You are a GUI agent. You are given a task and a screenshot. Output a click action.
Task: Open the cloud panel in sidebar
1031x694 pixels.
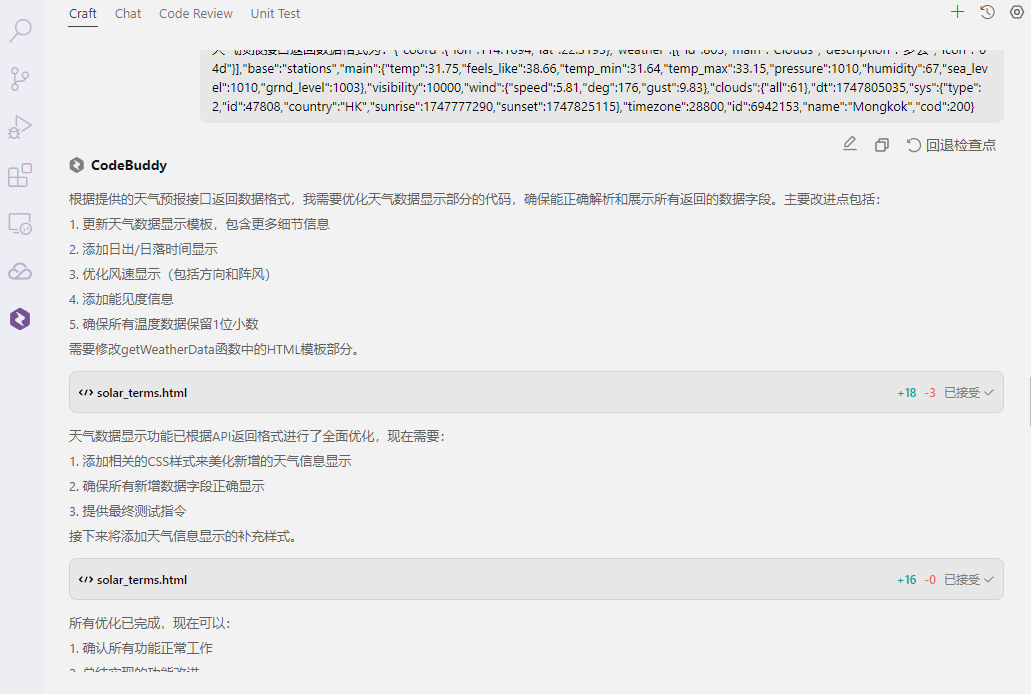click(20, 271)
